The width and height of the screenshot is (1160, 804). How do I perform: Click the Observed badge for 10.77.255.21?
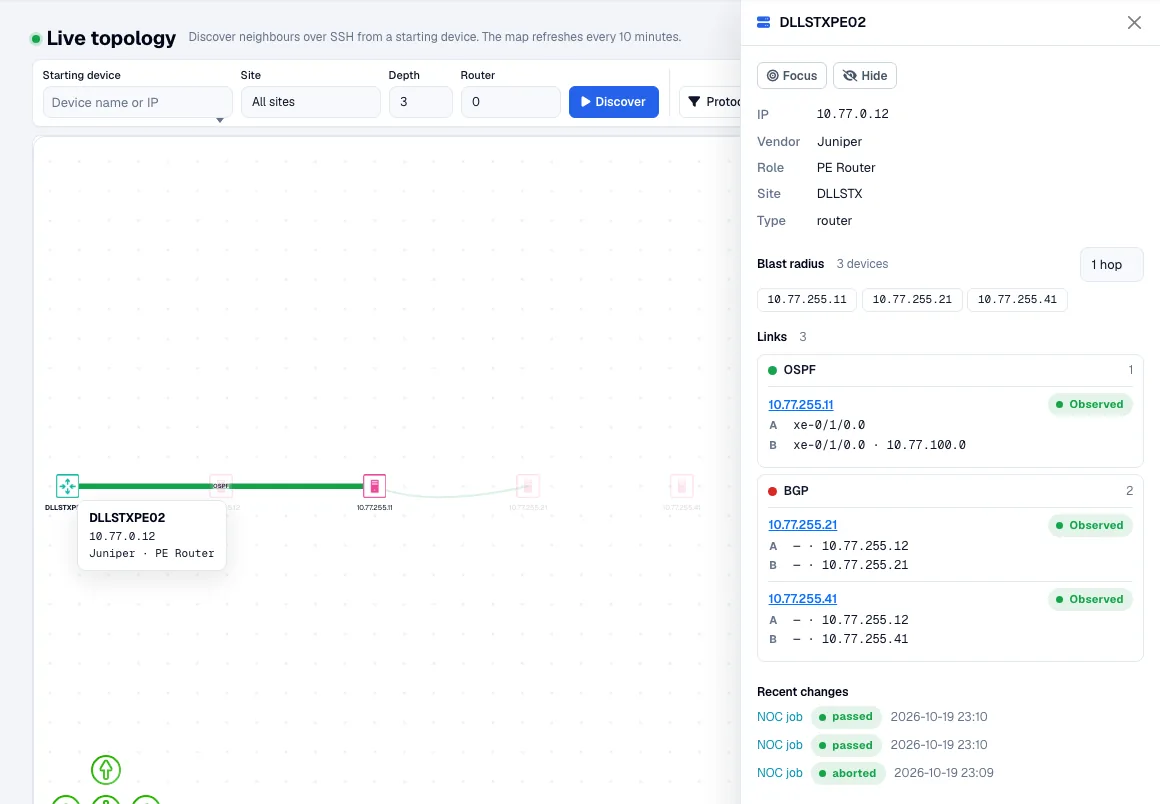click(1090, 526)
